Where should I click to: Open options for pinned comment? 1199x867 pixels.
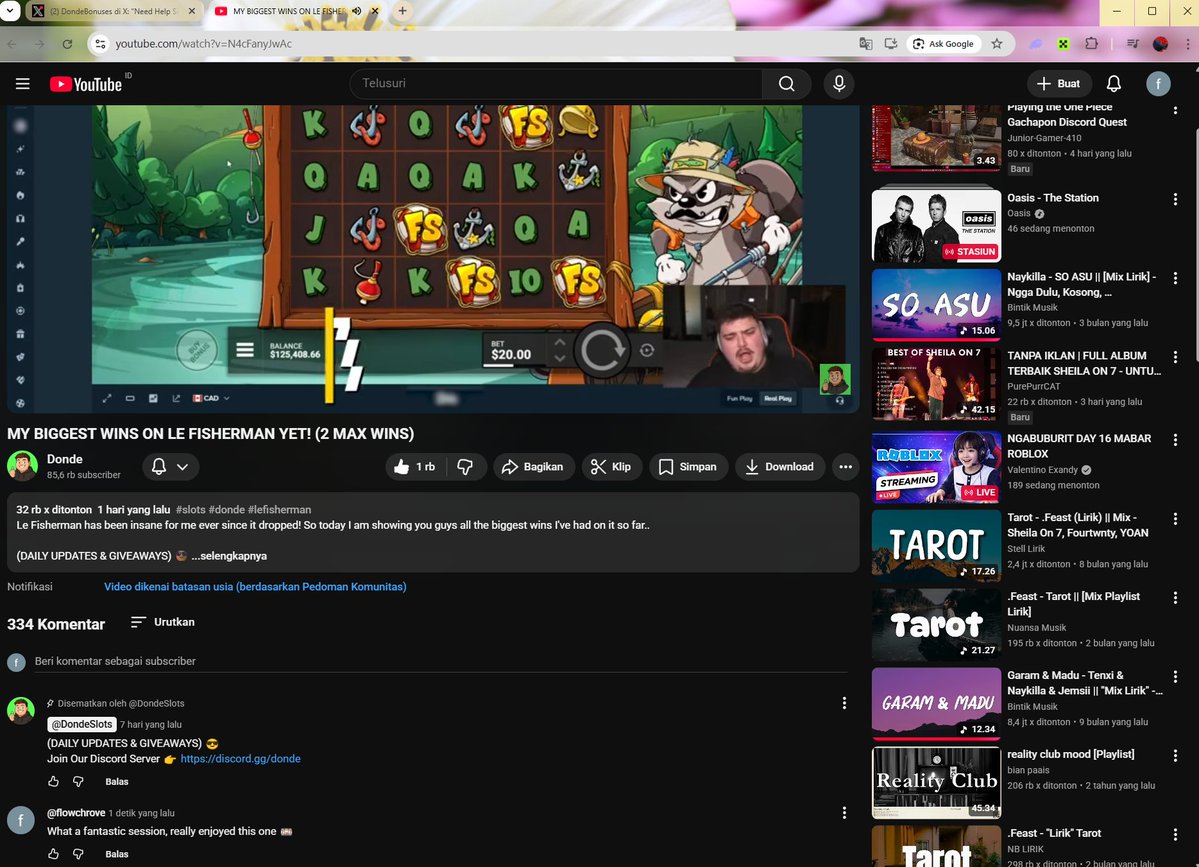(844, 703)
